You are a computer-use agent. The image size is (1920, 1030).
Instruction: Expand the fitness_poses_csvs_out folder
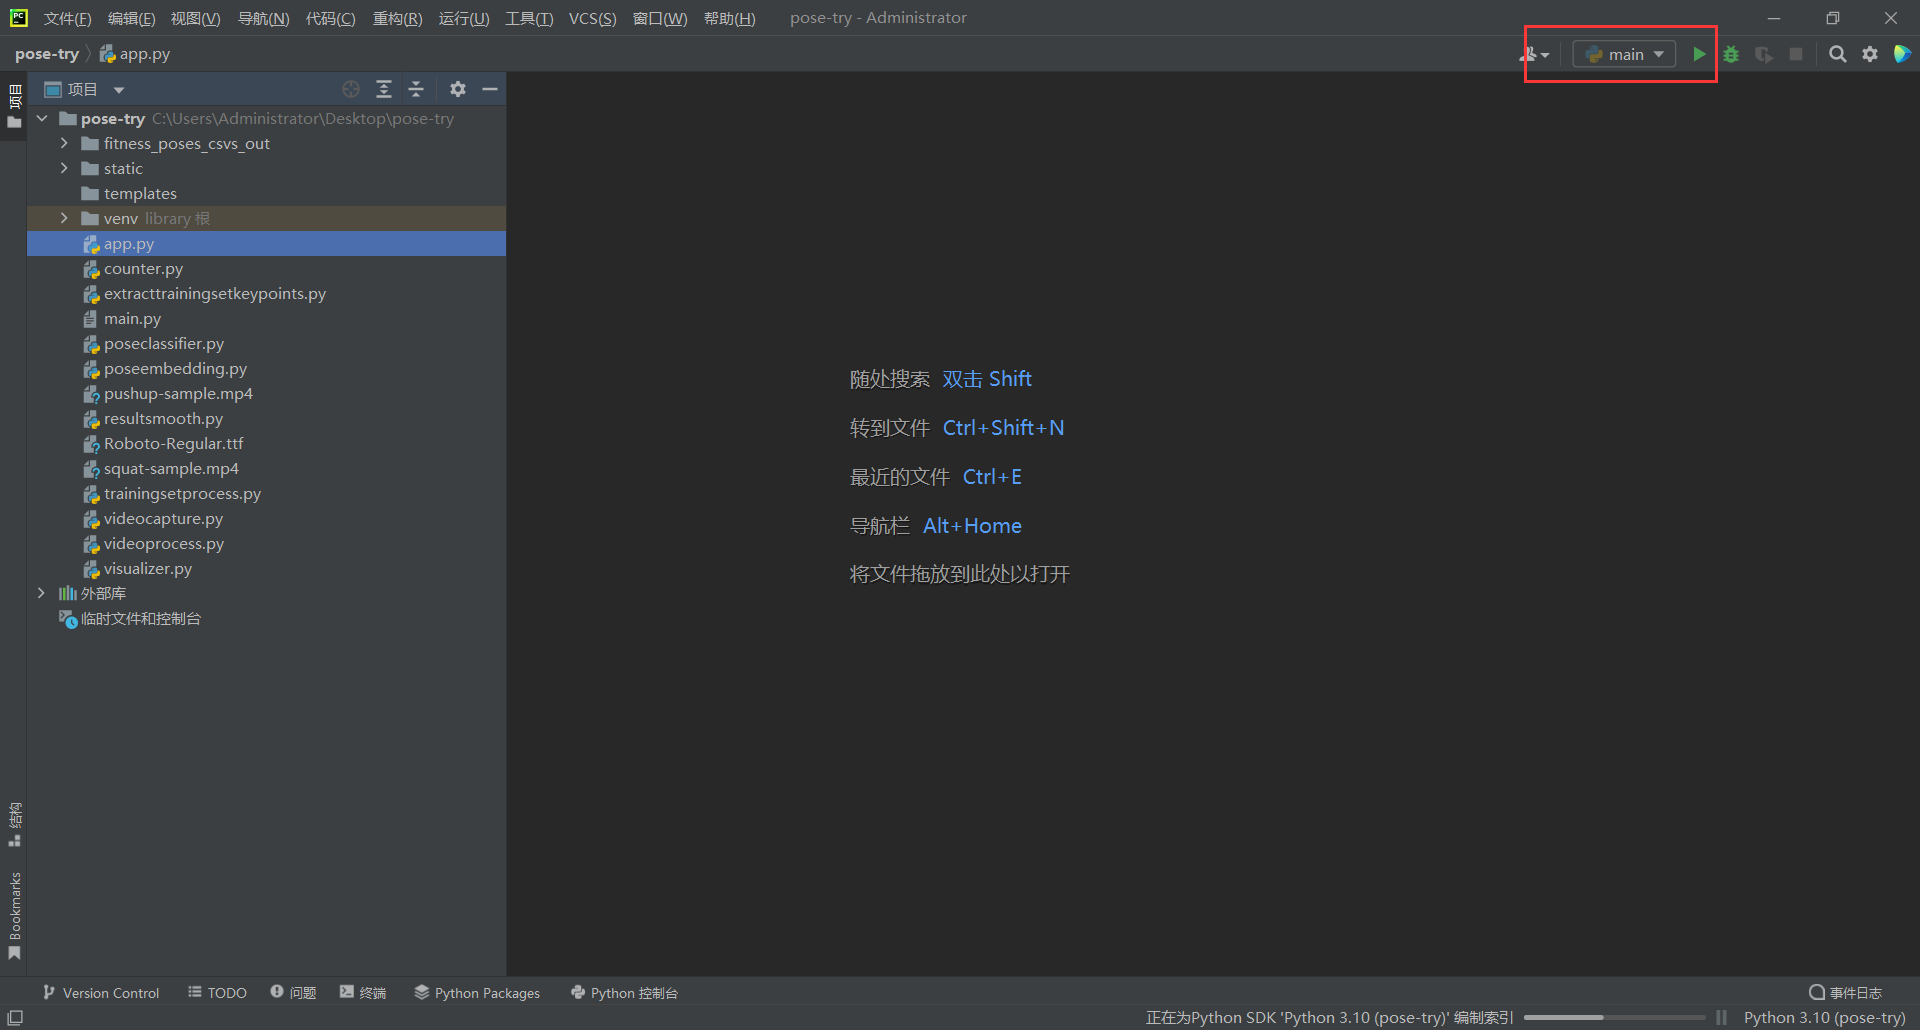click(64, 143)
